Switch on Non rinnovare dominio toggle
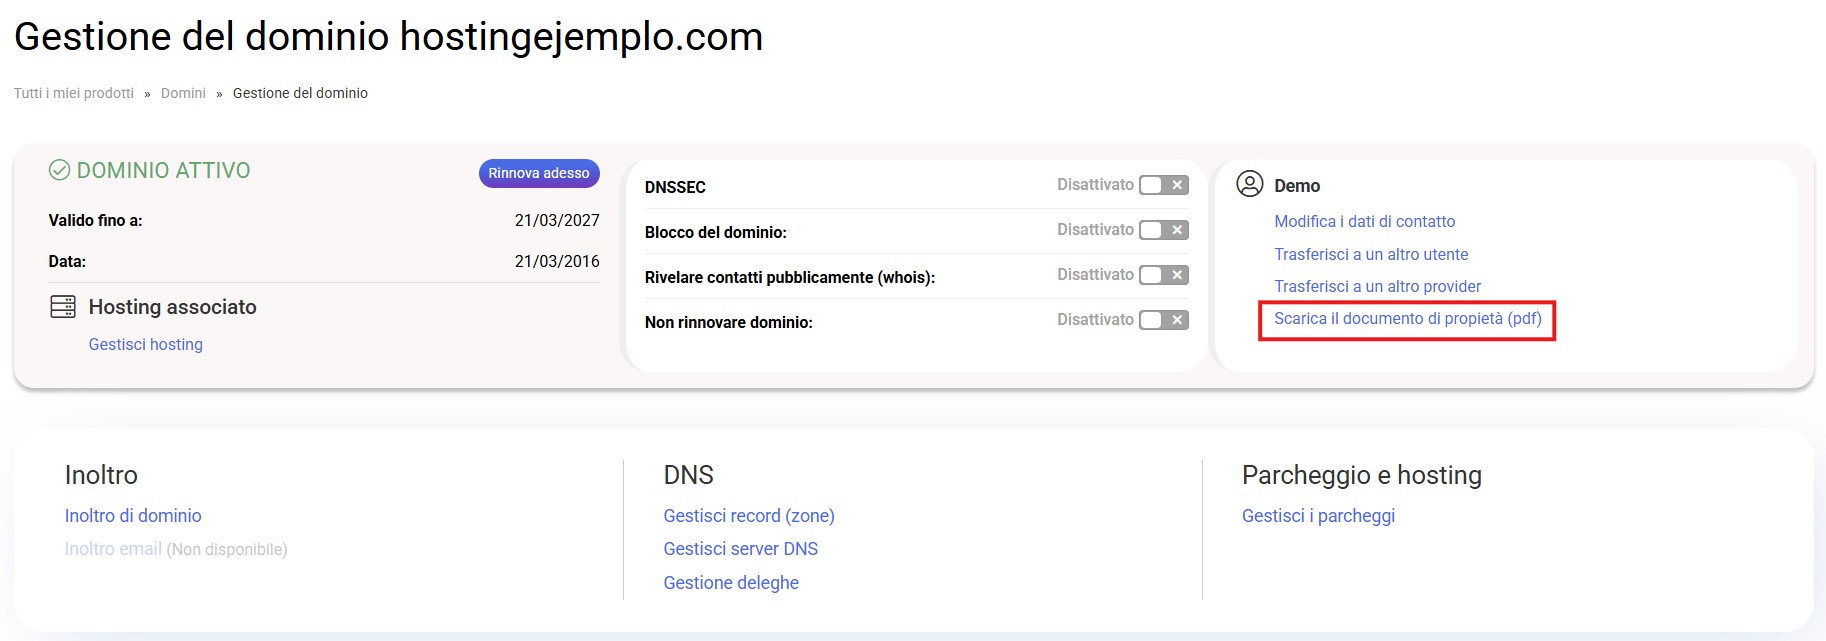 tap(1163, 320)
